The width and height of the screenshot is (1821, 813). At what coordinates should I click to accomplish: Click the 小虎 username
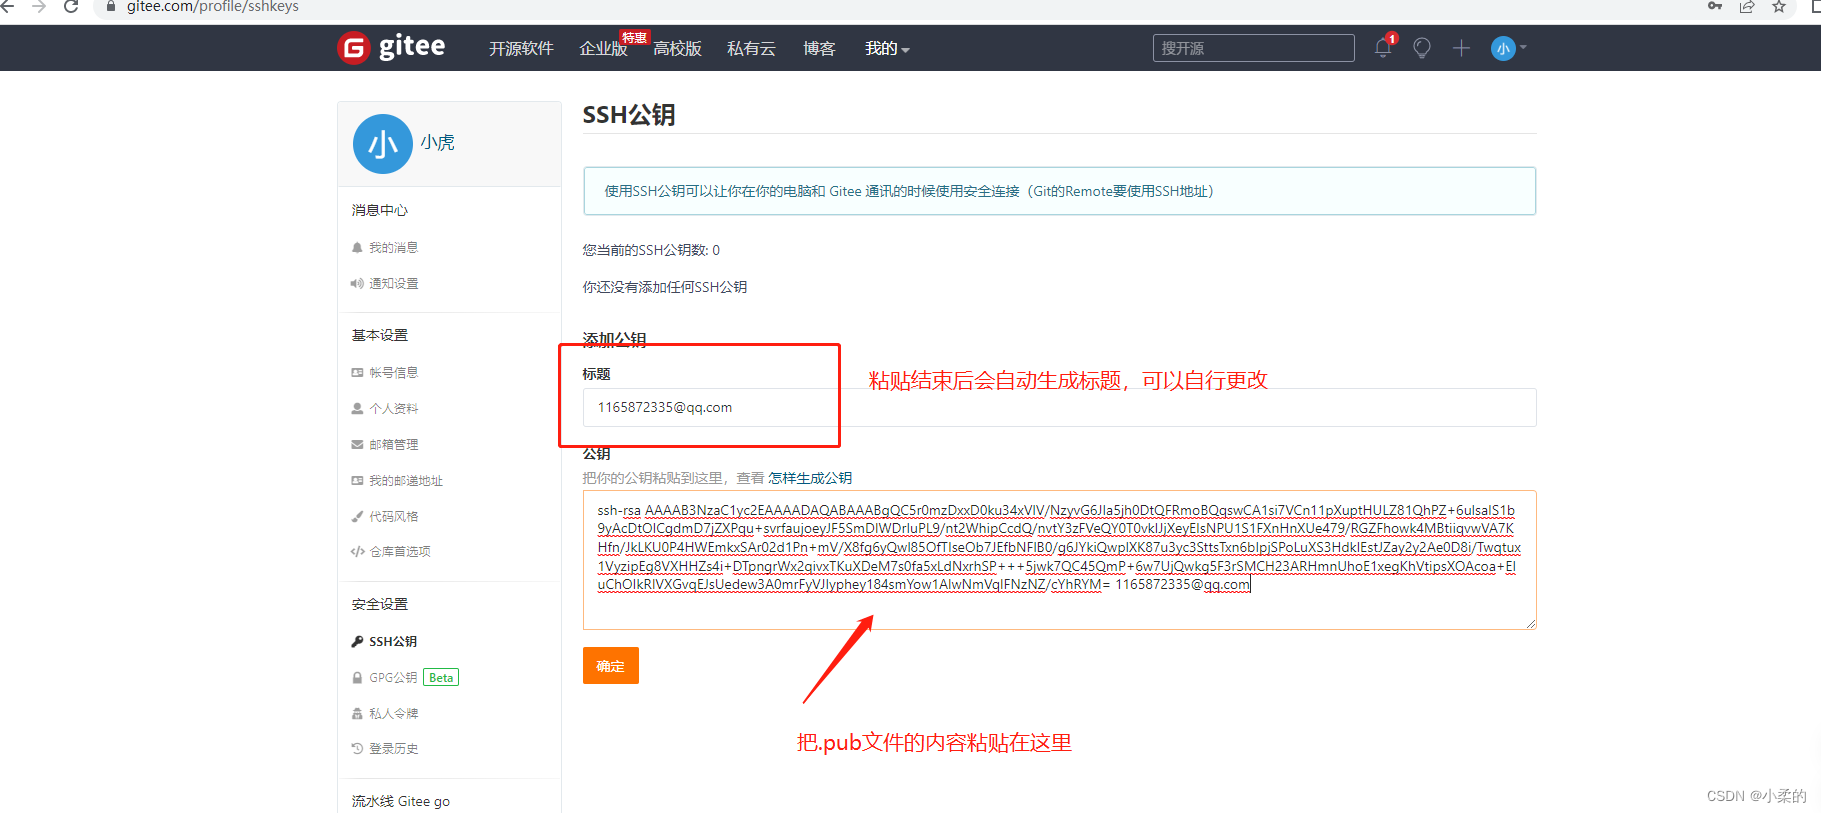tap(437, 143)
